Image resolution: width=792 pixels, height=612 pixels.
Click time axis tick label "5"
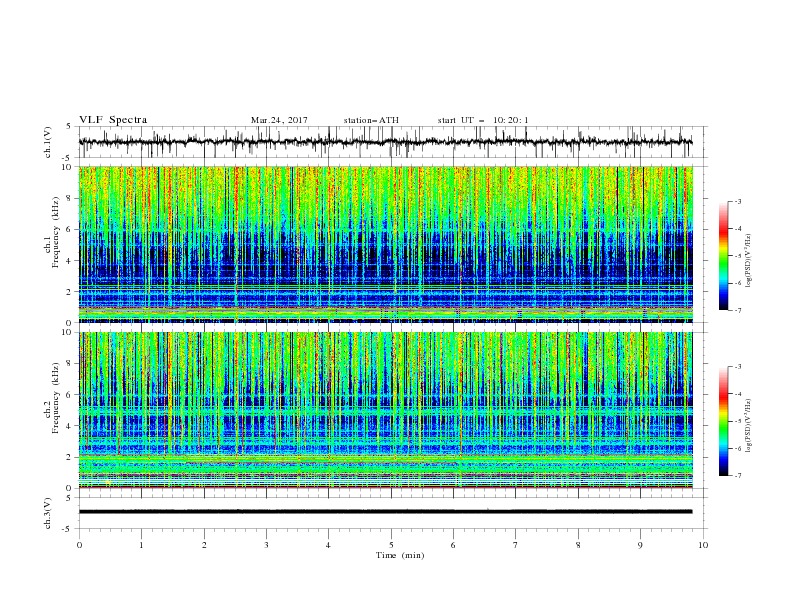[x=391, y=545]
